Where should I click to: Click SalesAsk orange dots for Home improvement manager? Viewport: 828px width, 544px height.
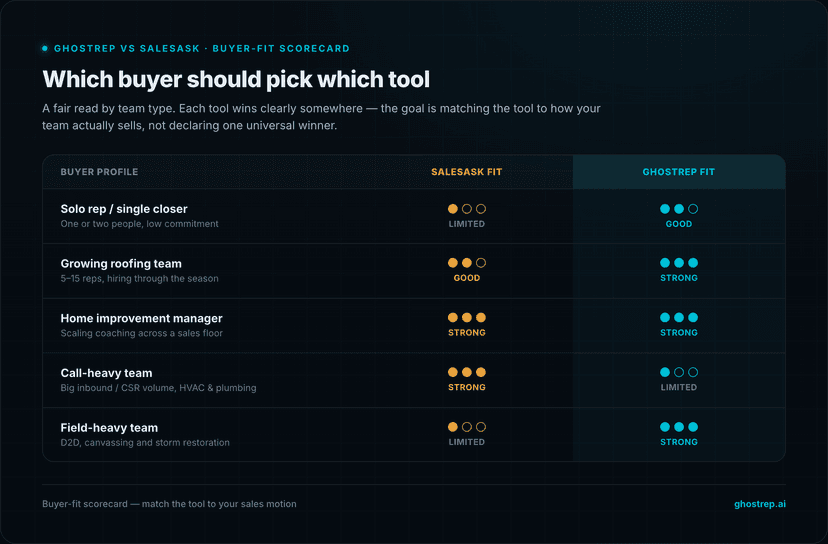click(467, 317)
